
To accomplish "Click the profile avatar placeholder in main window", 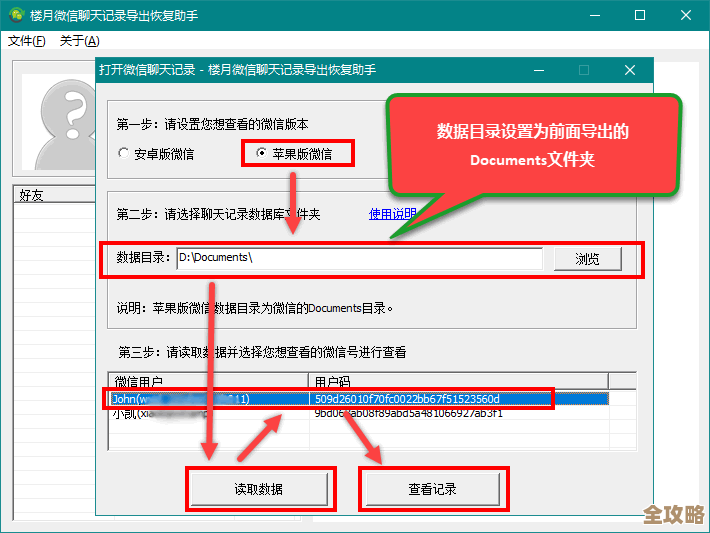I will pos(59,122).
